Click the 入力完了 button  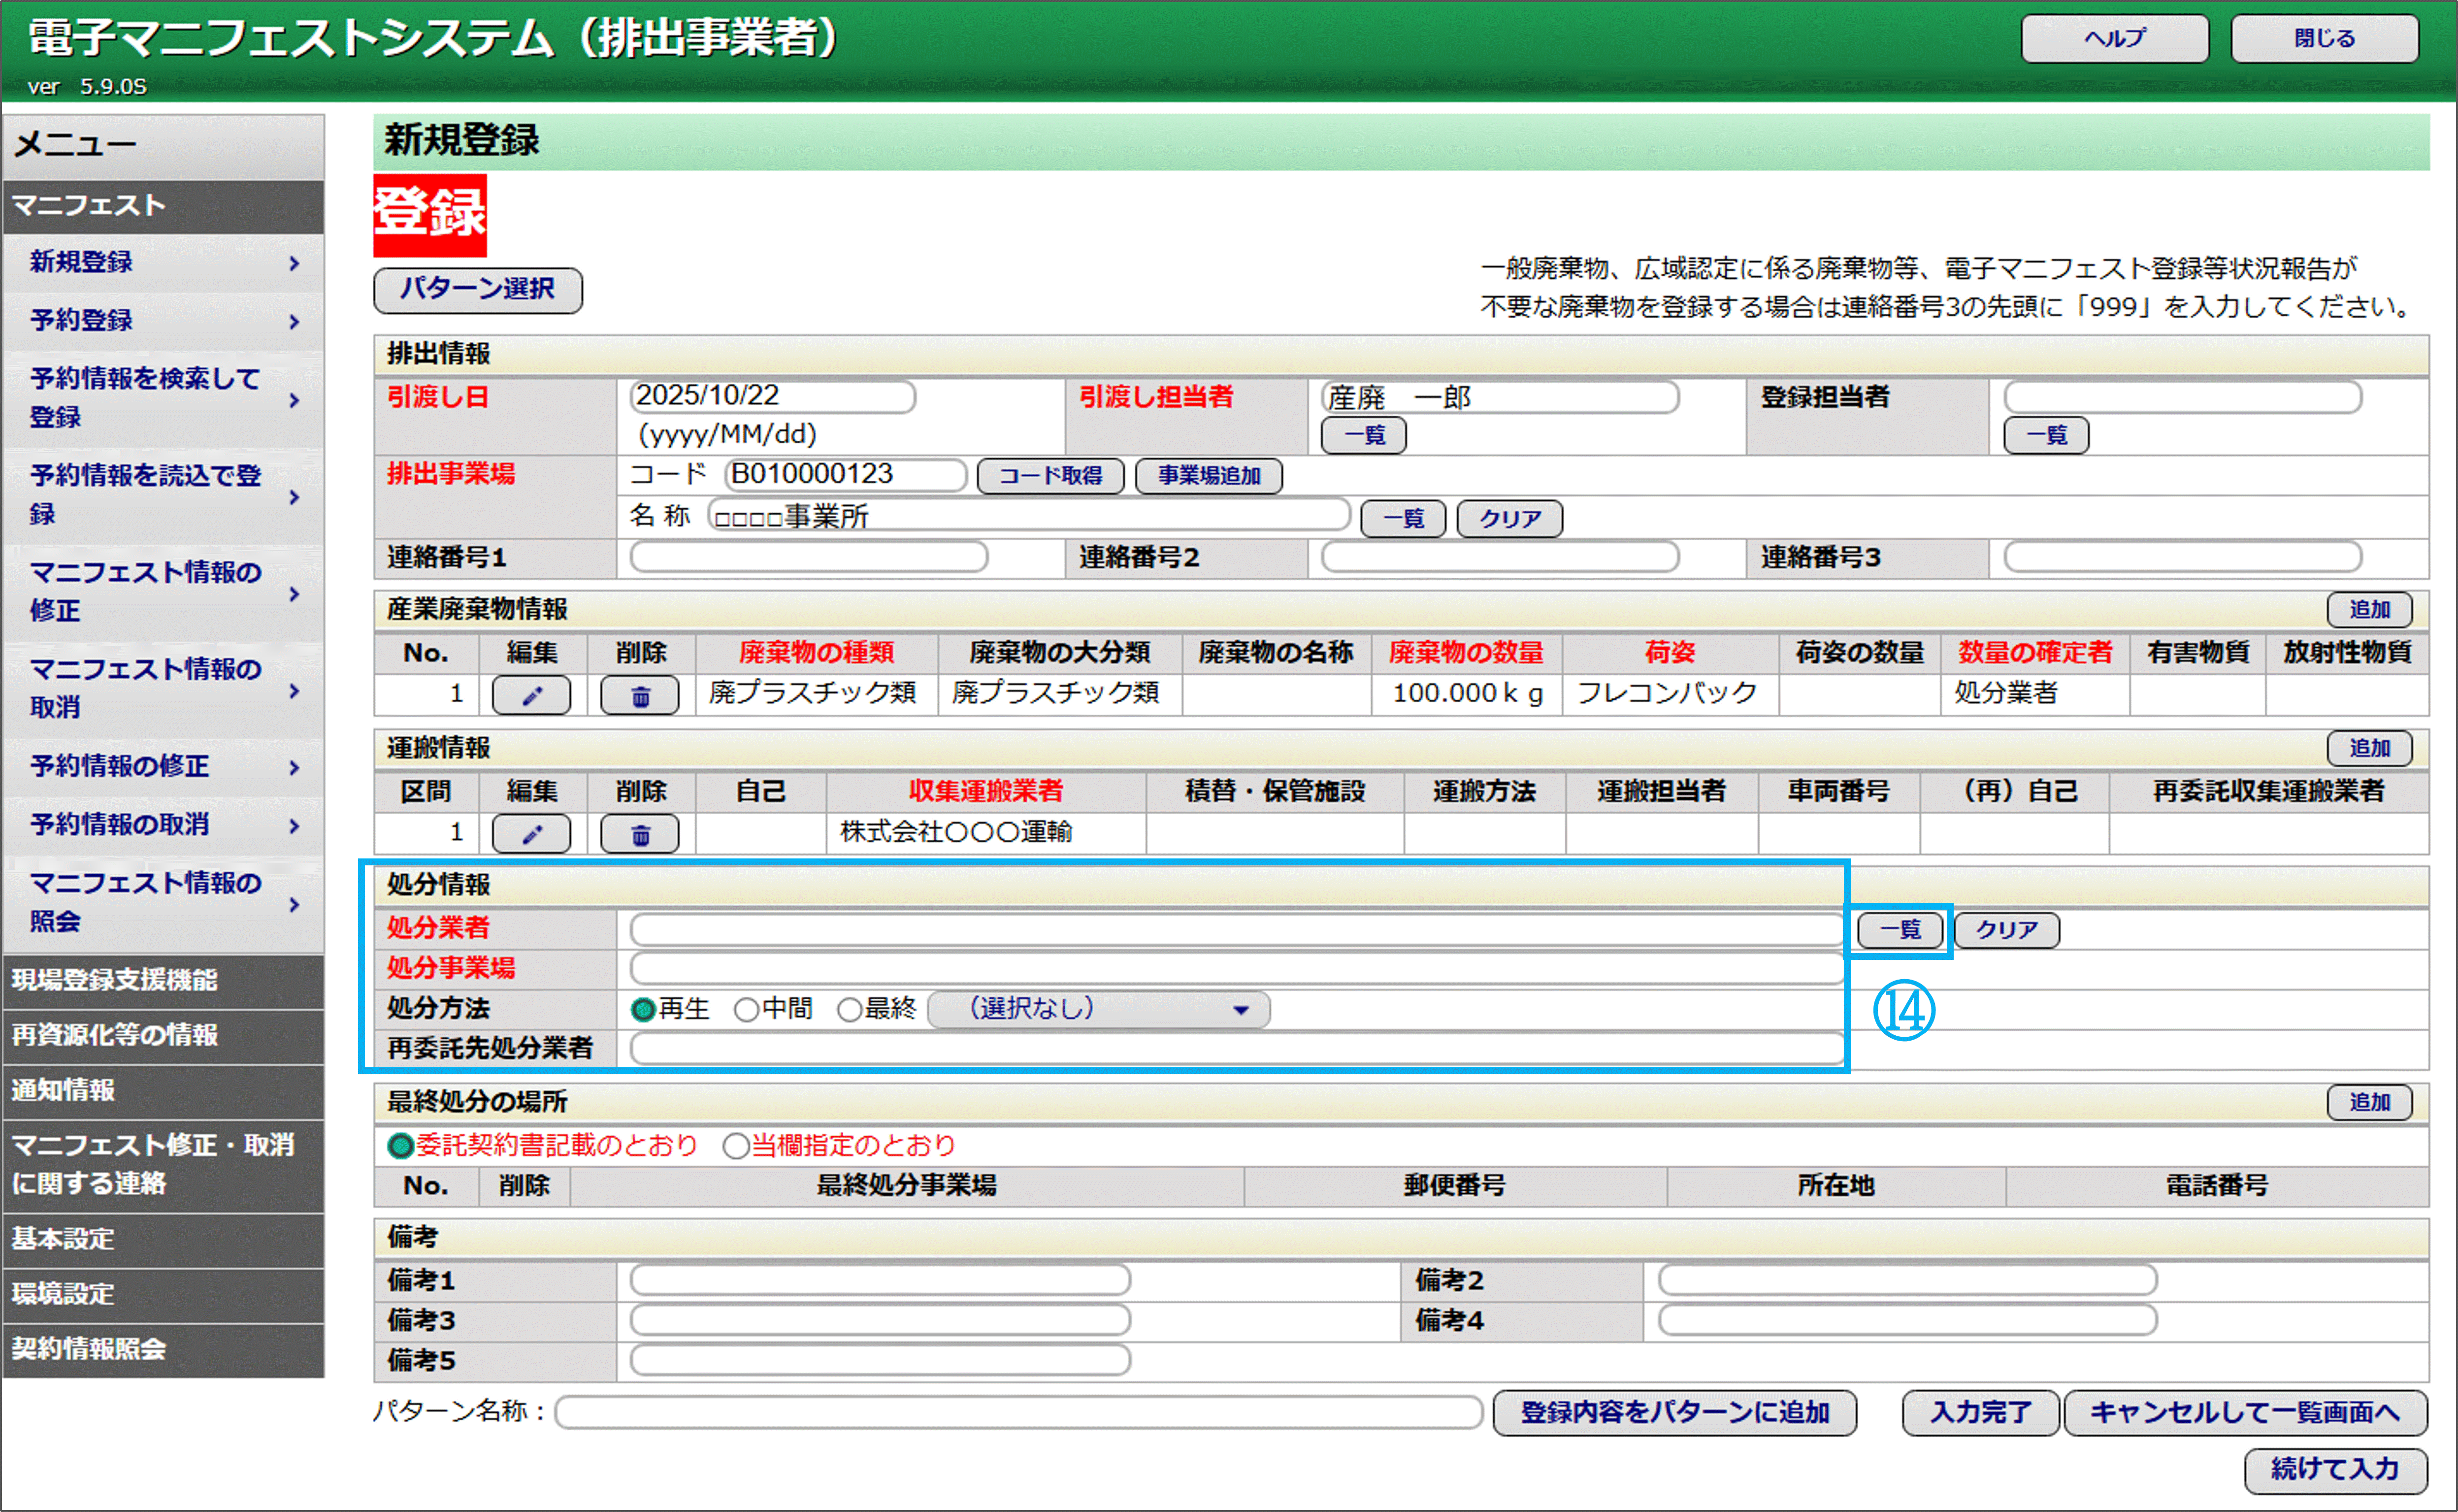coord(1980,1413)
